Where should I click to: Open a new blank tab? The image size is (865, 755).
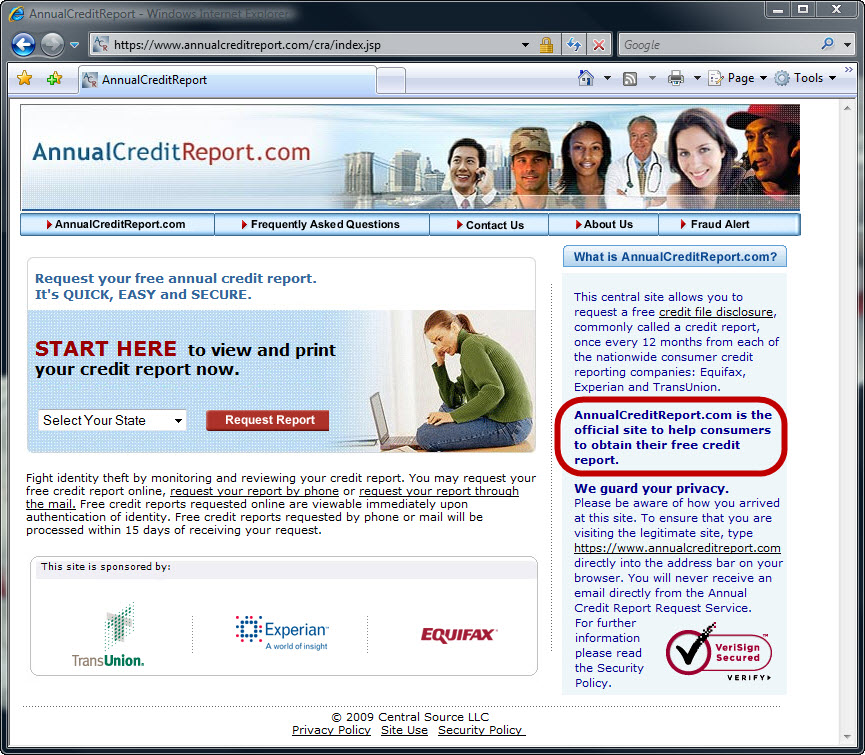tap(391, 81)
